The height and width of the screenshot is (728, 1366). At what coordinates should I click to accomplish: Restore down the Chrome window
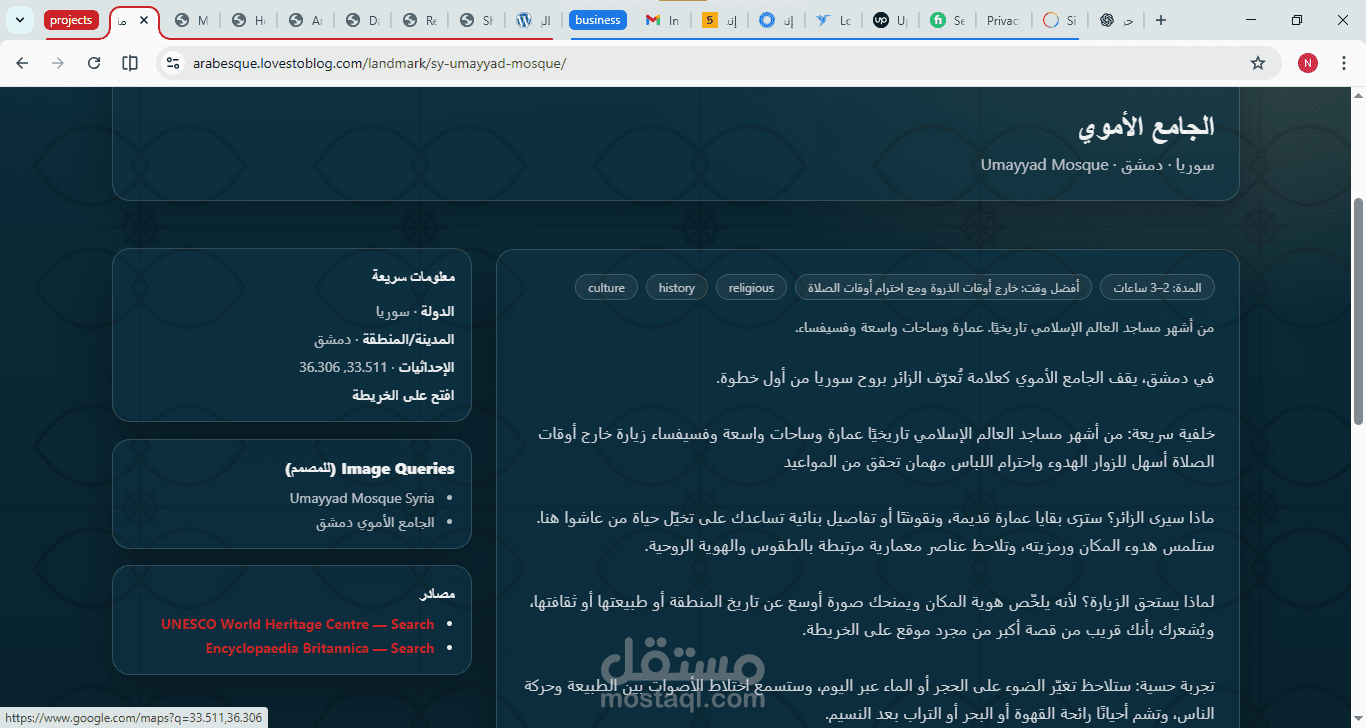coord(1297,20)
